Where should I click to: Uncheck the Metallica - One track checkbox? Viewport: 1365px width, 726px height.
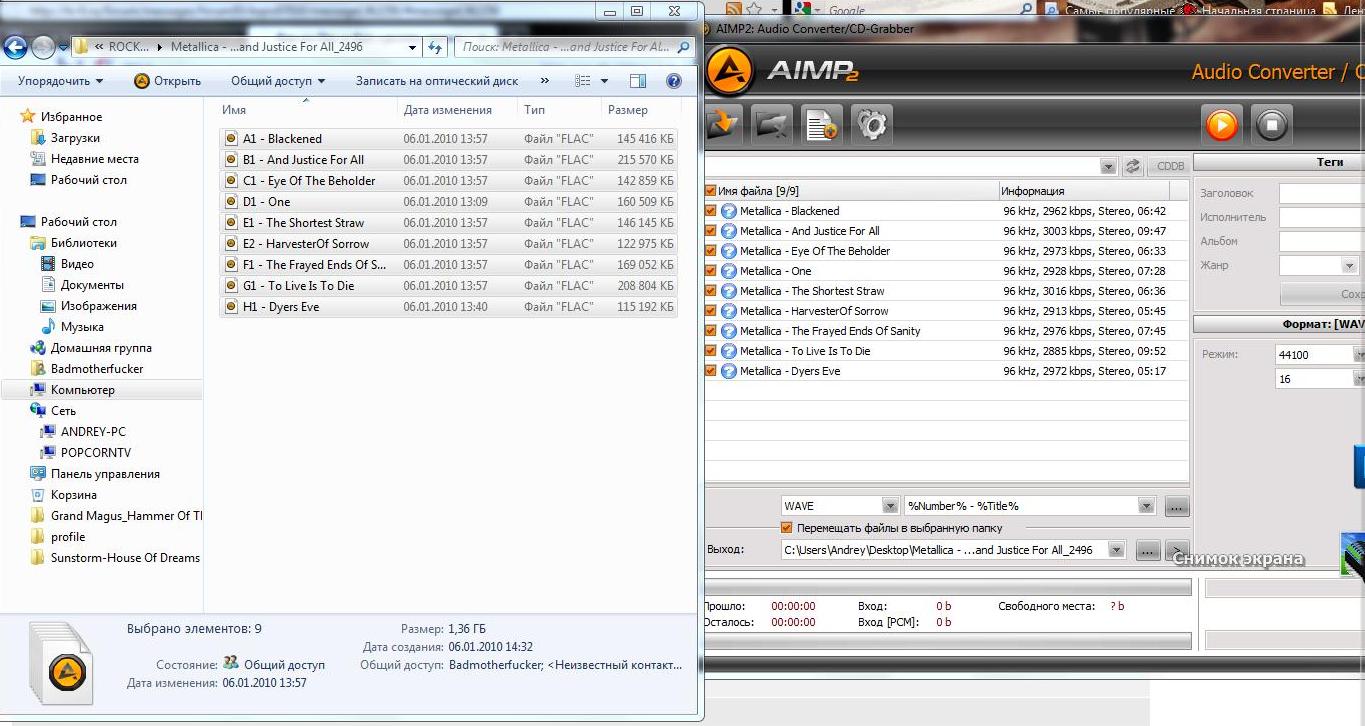tap(710, 271)
